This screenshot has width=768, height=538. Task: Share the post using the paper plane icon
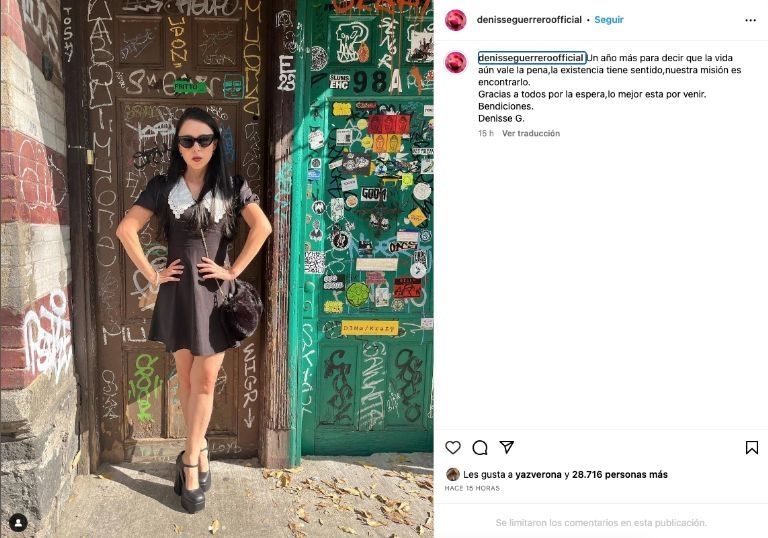(x=506, y=446)
